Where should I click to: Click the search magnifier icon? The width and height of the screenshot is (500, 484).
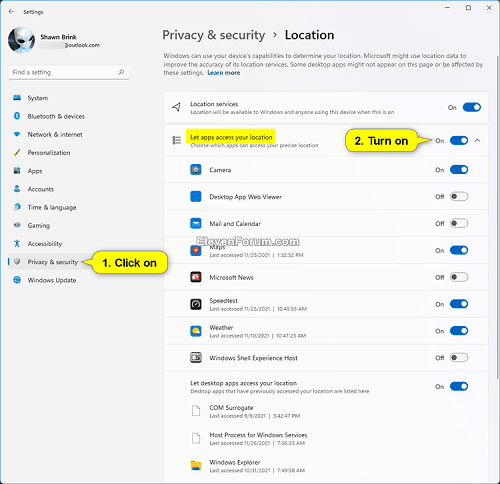tap(121, 72)
